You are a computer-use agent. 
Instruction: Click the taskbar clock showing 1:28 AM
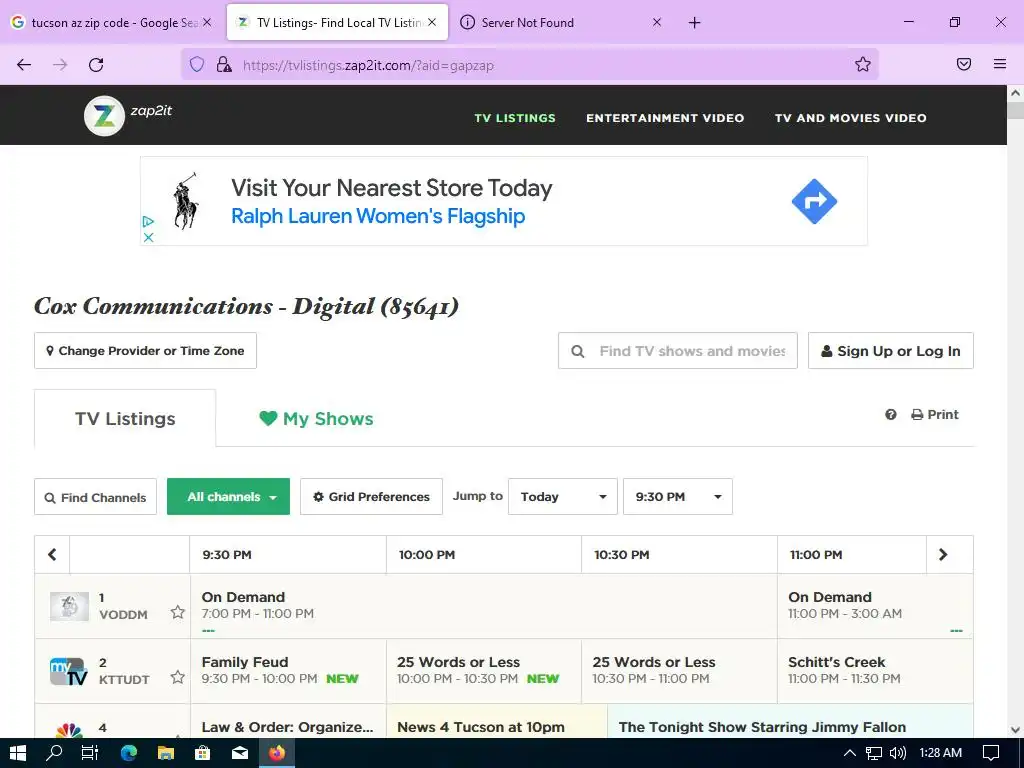[940, 753]
